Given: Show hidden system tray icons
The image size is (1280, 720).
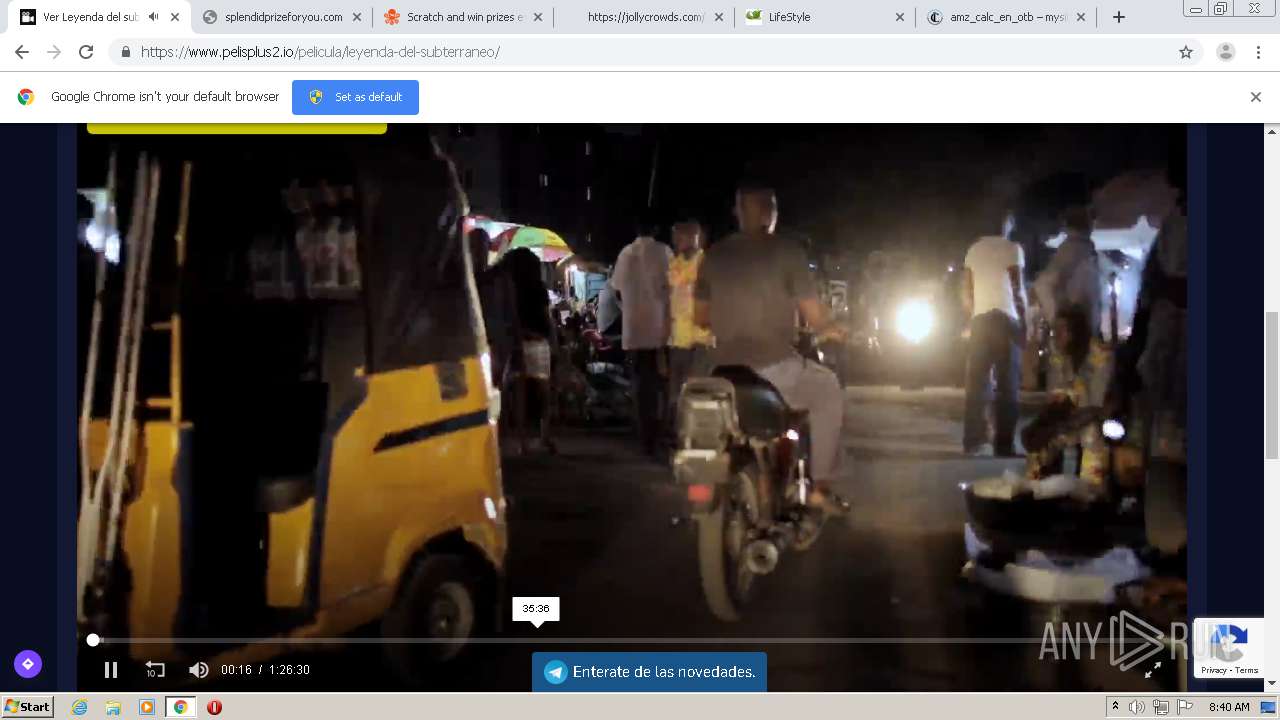Looking at the screenshot, I should point(1115,707).
